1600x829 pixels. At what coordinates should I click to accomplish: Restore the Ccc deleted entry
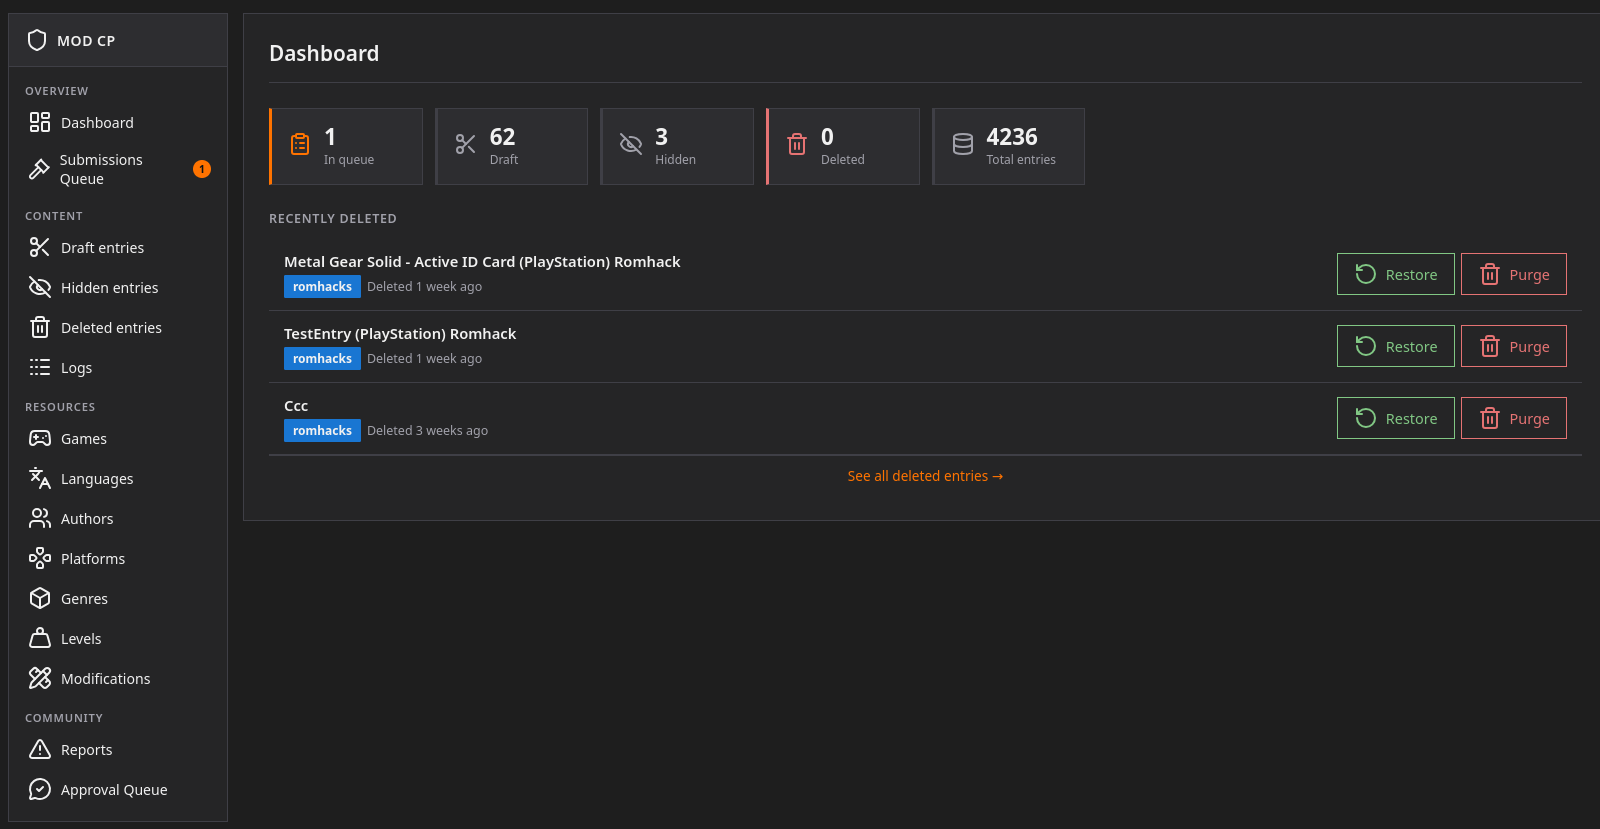click(1395, 418)
